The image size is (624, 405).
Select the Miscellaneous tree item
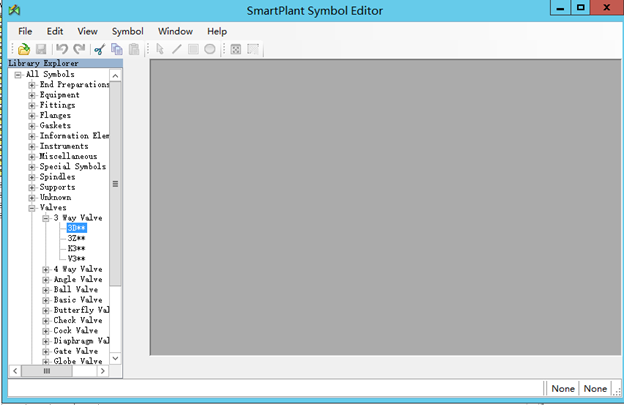[x=68, y=156]
